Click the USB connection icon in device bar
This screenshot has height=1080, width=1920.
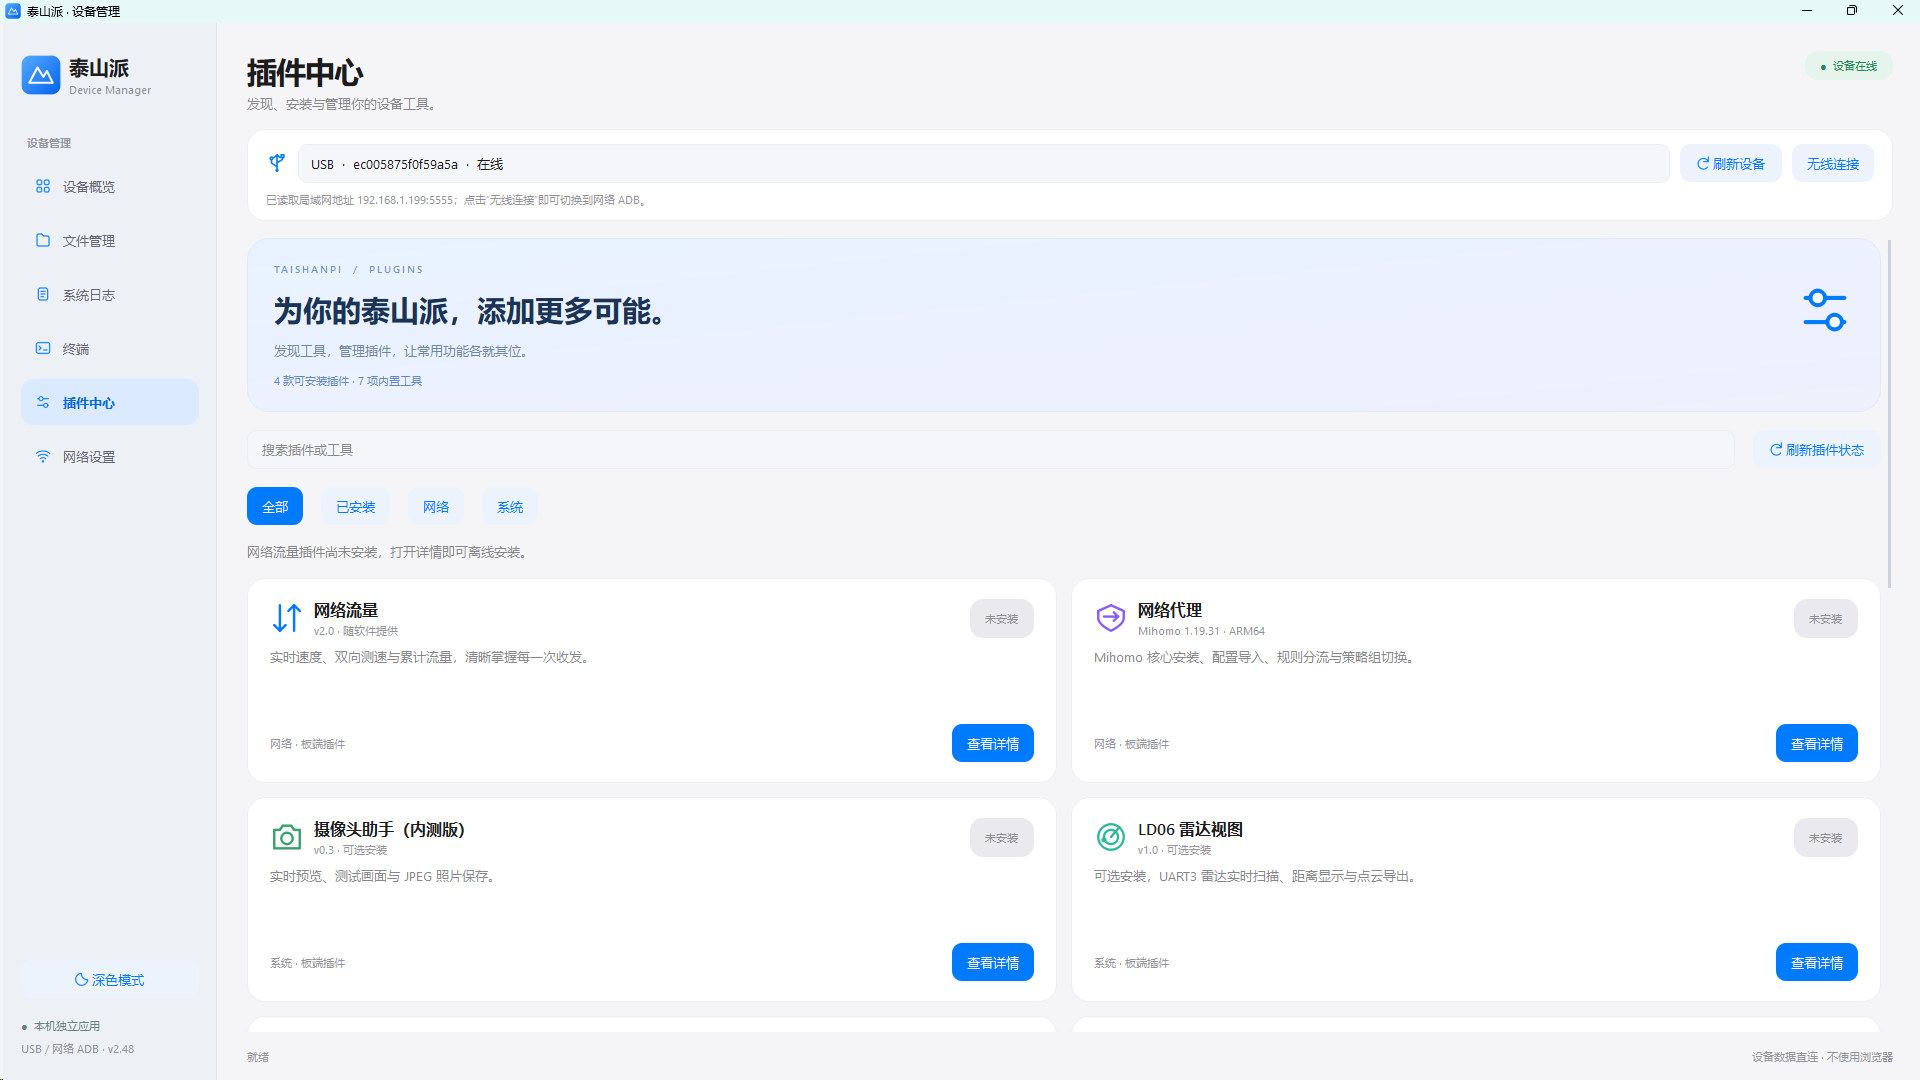277,163
